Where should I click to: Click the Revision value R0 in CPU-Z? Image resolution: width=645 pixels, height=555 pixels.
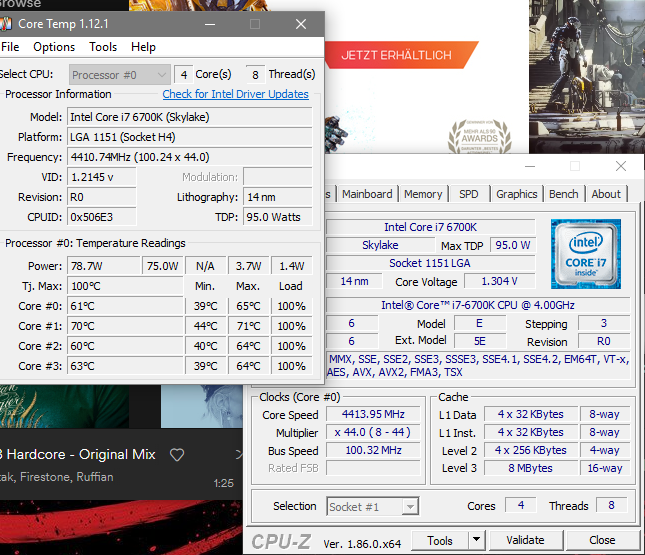tap(604, 341)
